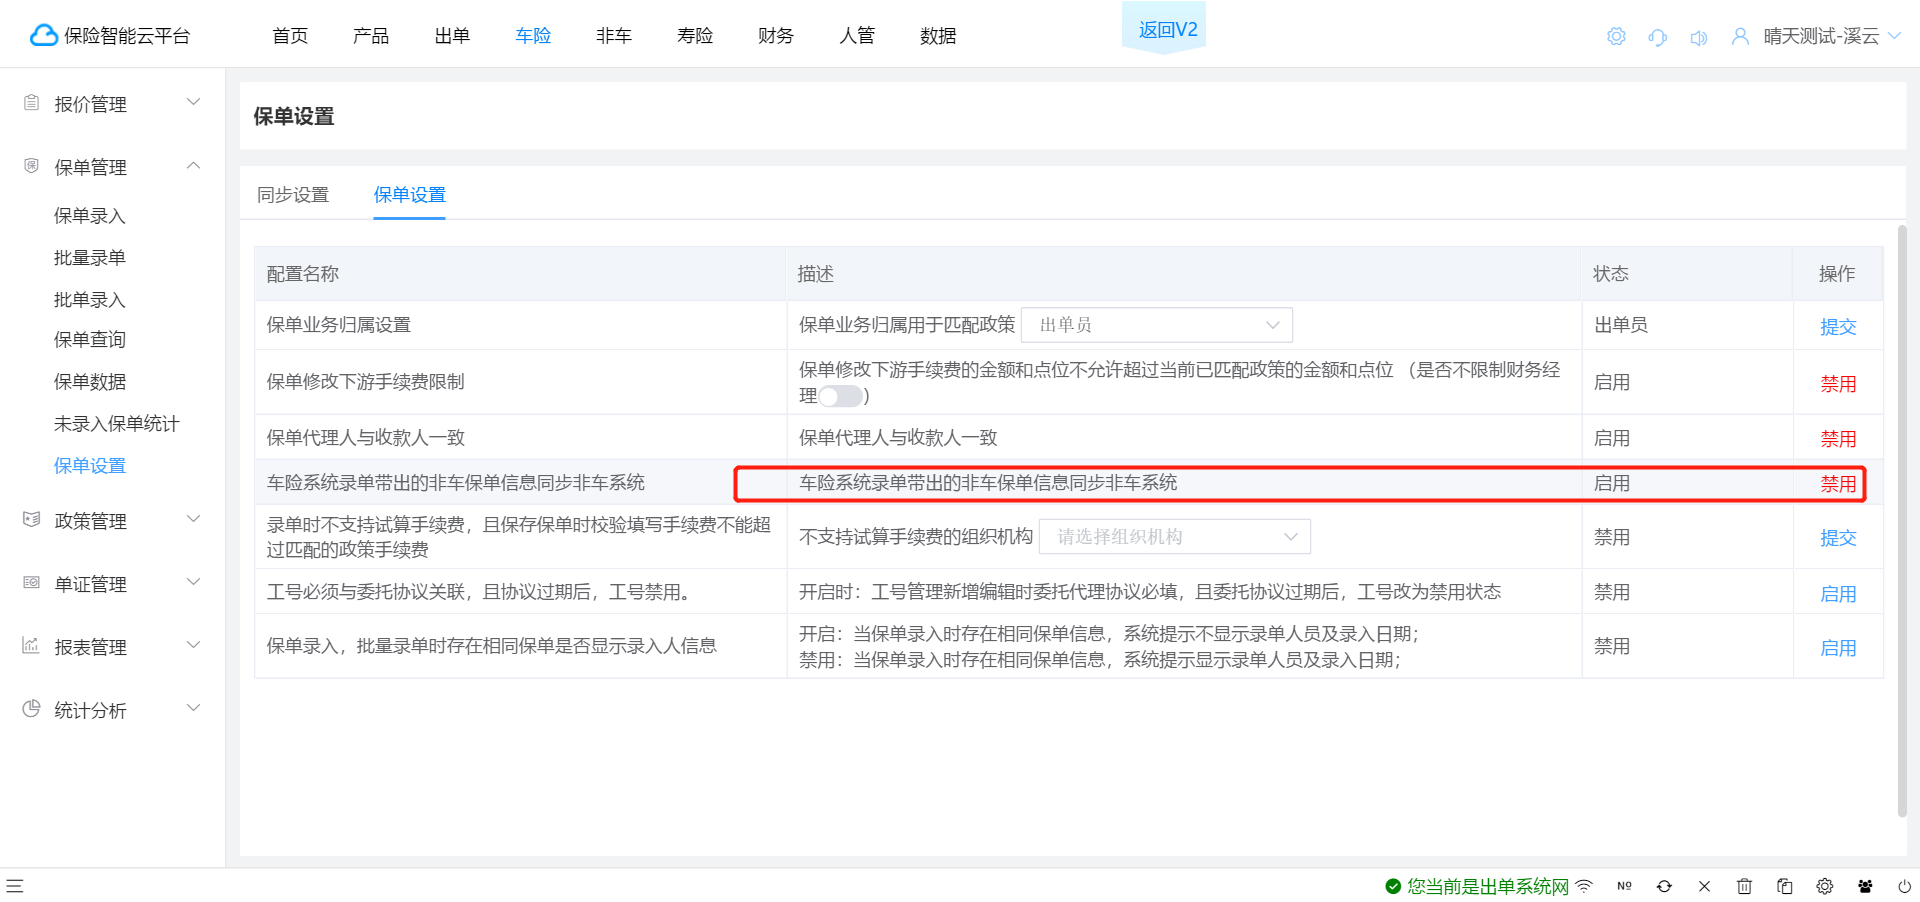1920x902 pixels.
Task: Expand the 报表管理 sidebar section
Action: pyautogui.click(x=194, y=645)
